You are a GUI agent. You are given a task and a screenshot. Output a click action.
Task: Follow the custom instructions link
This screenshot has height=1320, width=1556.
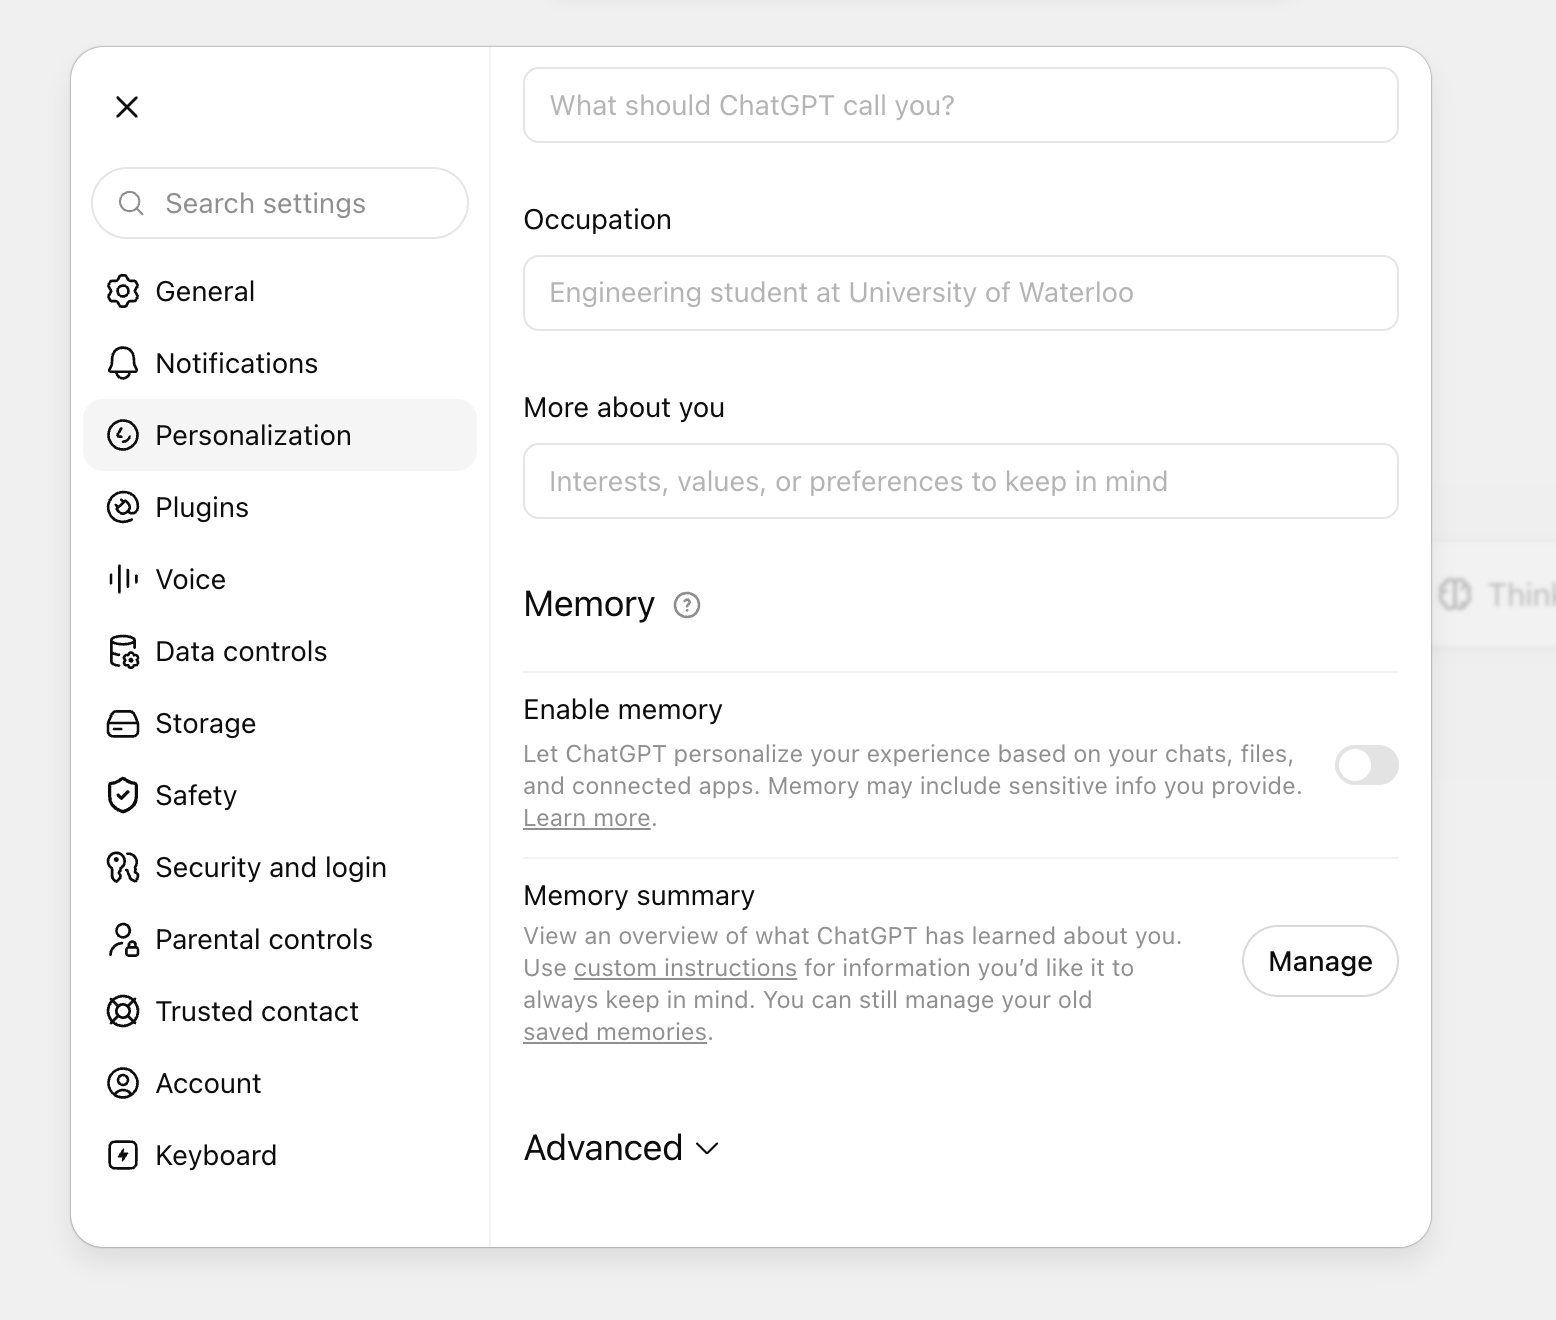click(x=685, y=968)
